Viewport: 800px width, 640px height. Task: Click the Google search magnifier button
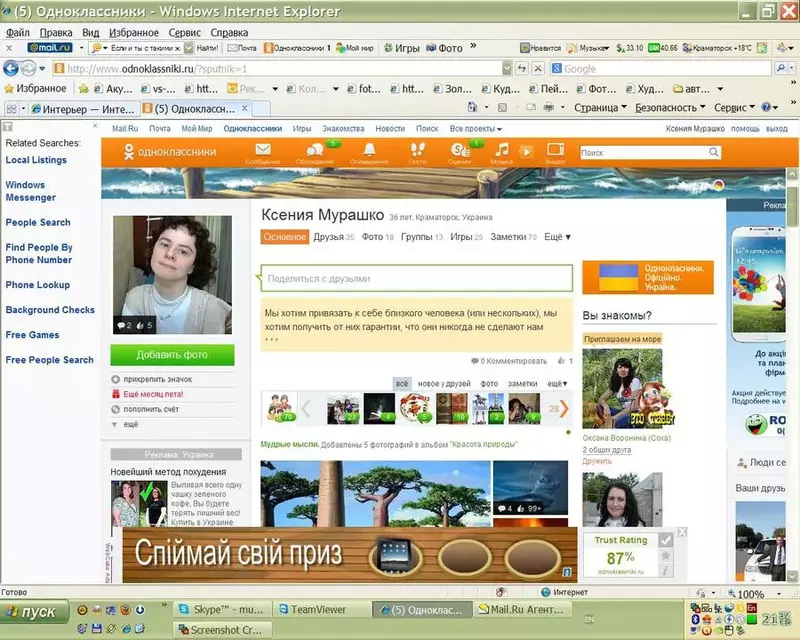(781, 68)
